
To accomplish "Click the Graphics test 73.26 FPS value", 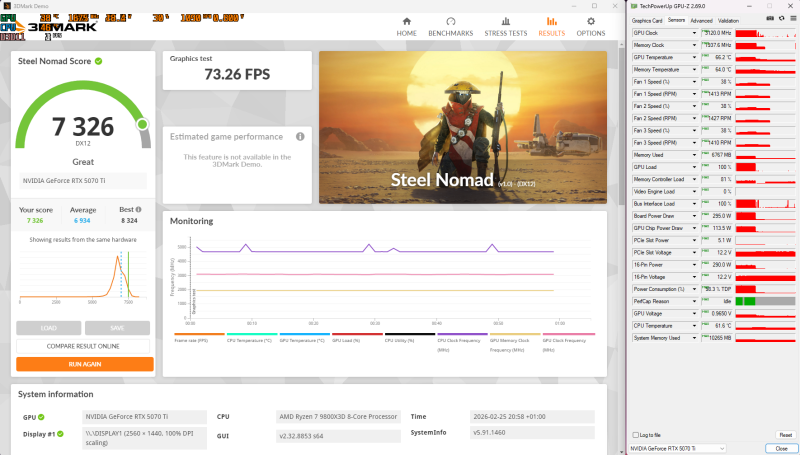I will coord(237,74).
